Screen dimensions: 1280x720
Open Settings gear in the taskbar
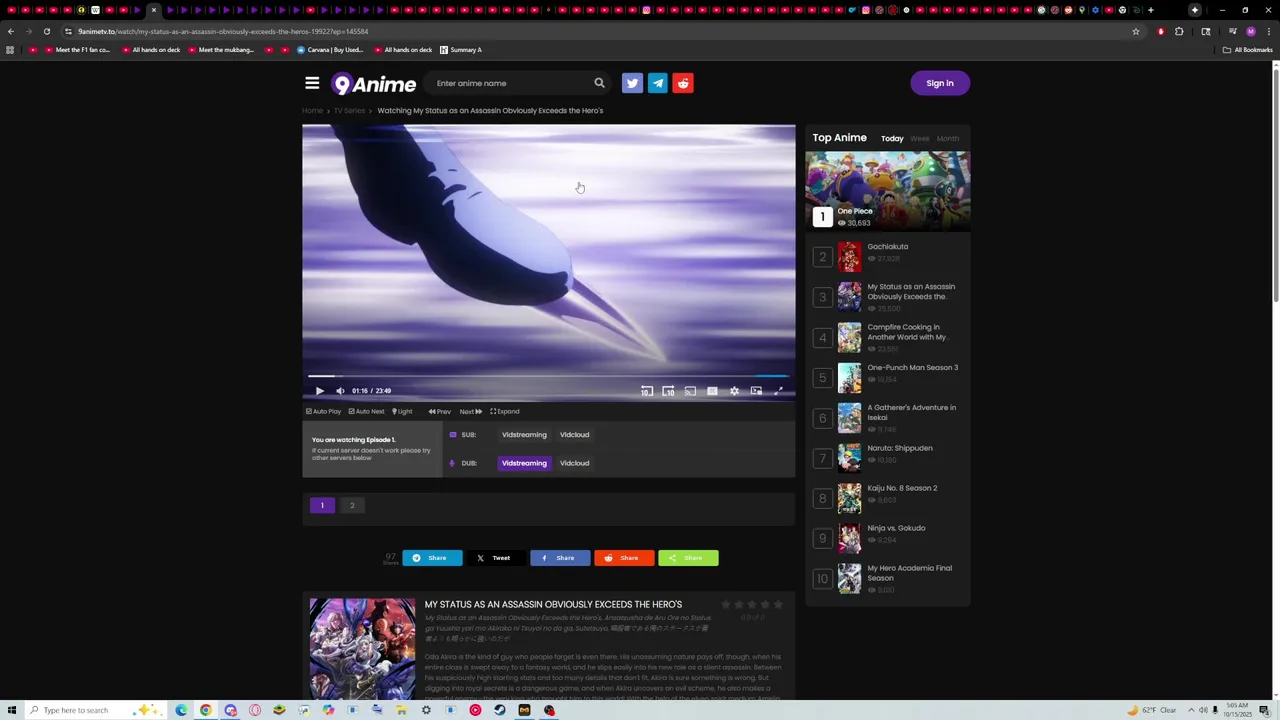(x=426, y=710)
